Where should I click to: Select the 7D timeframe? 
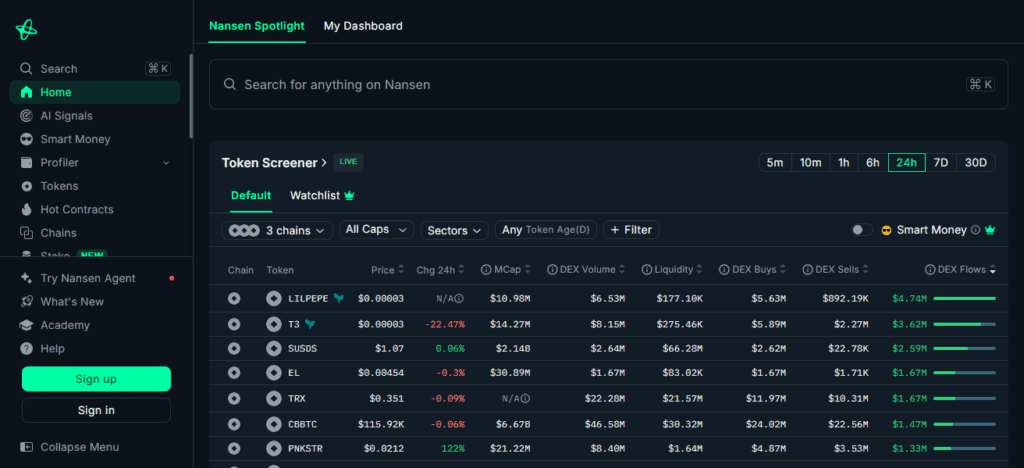click(x=940, y=163)
